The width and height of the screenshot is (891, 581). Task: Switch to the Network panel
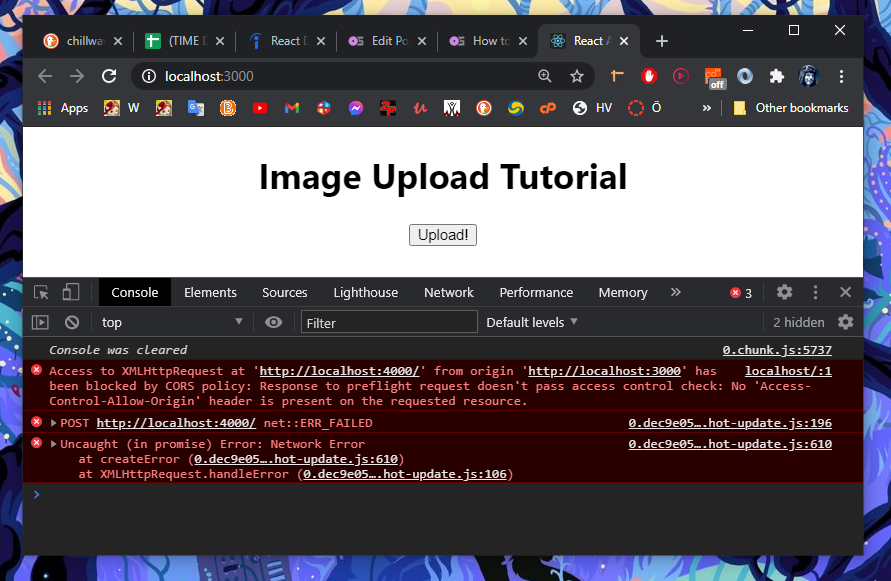click(x=448, y=292)
